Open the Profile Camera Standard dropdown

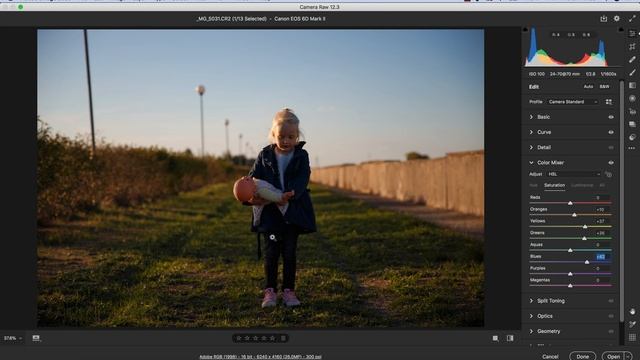[x=573, y=102]
